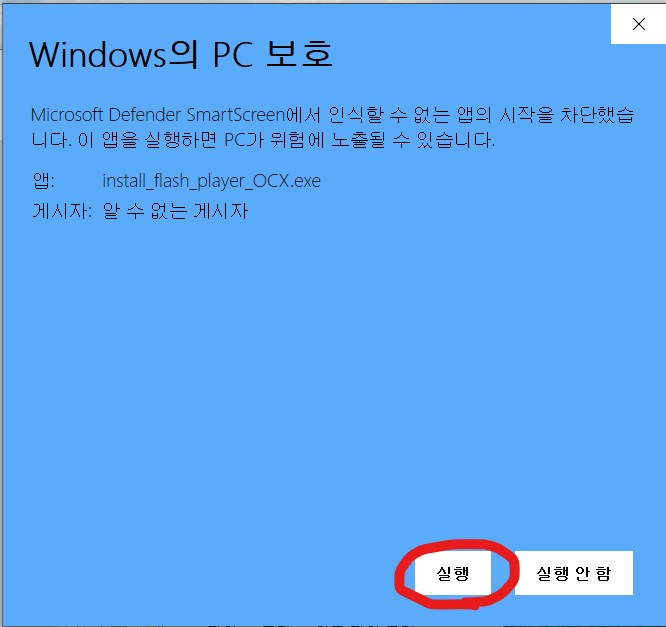
Task: Select the install_flash_player_OCX.exe file name
Action: point(212,181)
